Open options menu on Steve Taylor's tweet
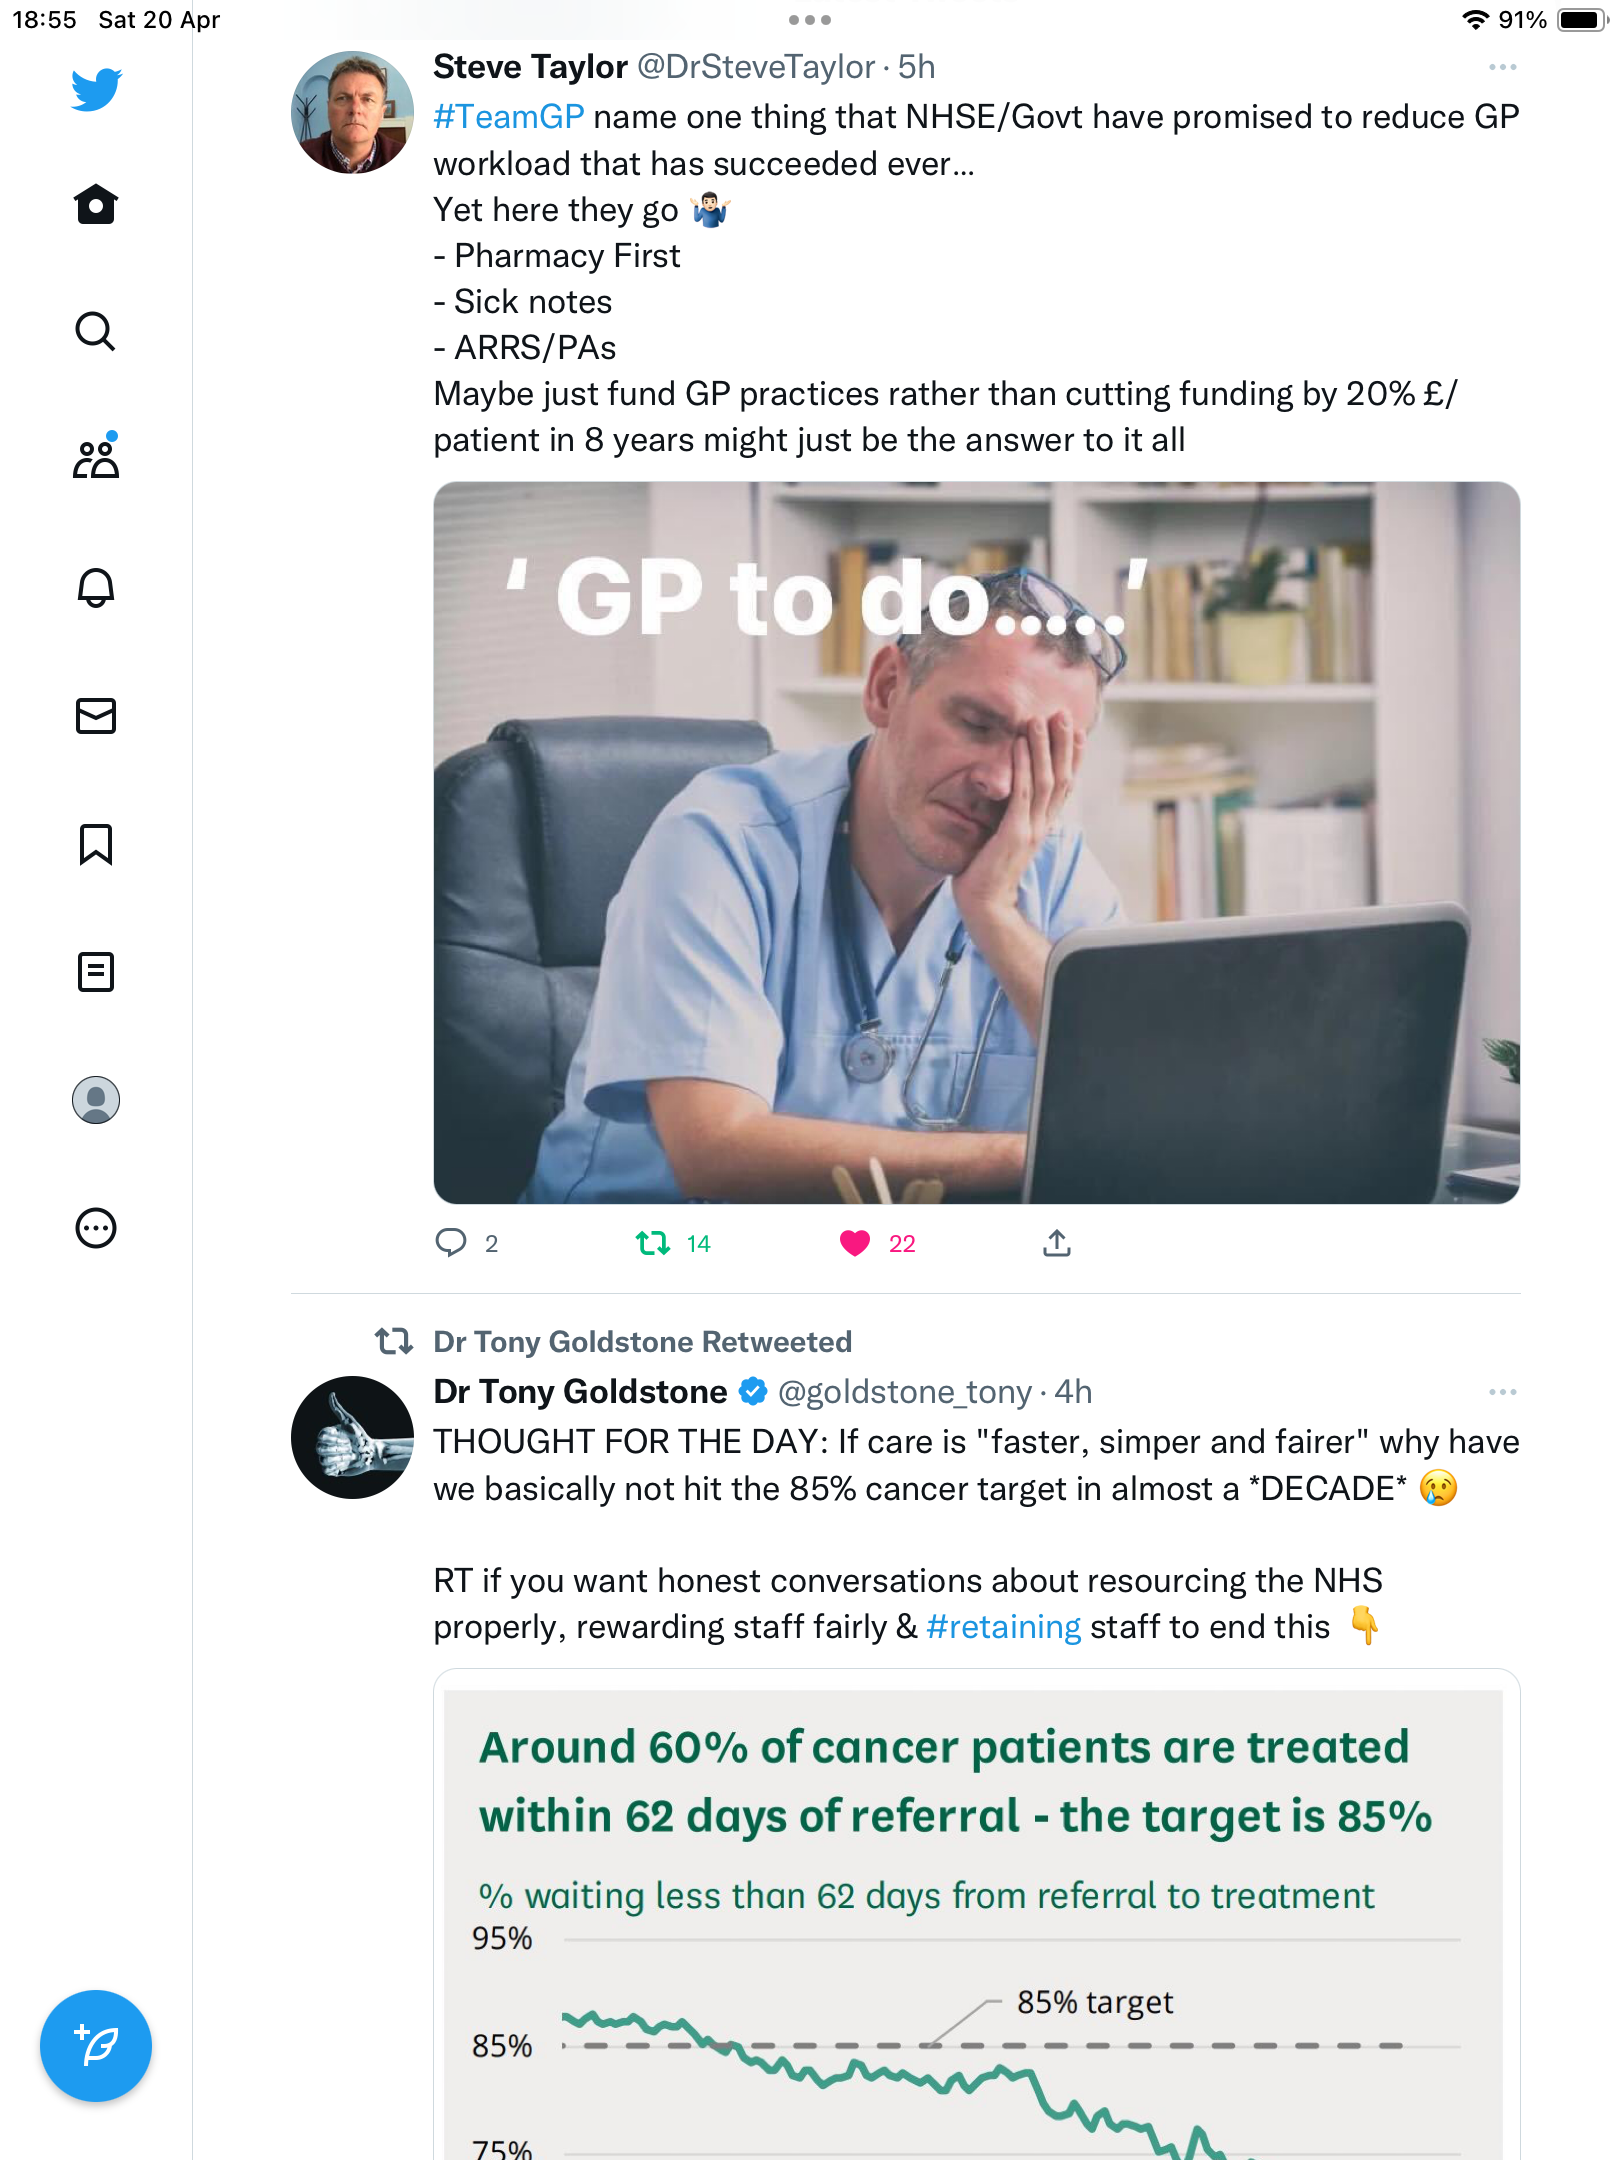 [1502, 67]
